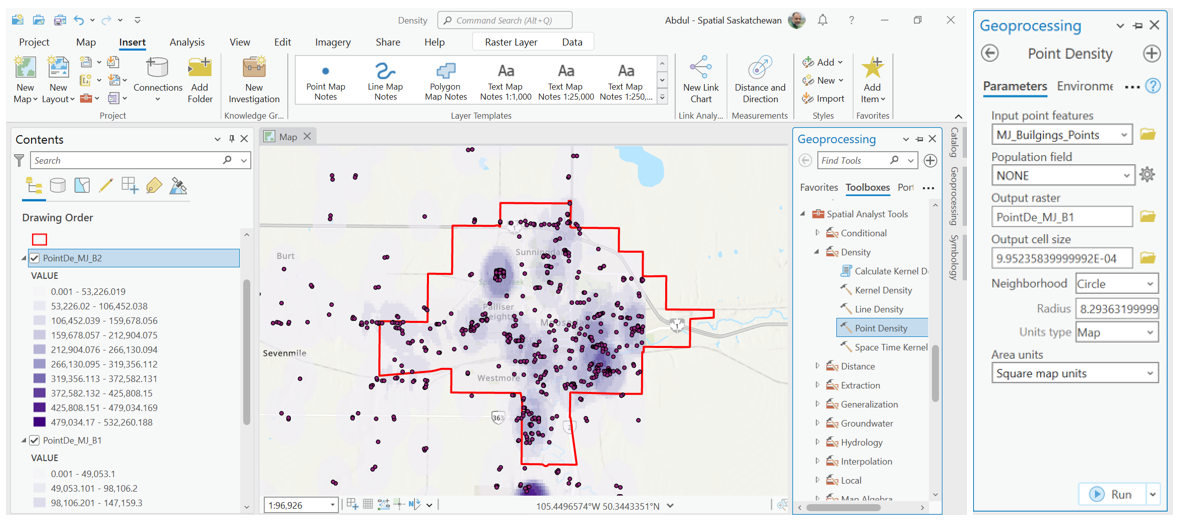The width and height of the screenshot is (1178, 521).
Task: Open the Neighborhood Circle dropdown
Action: 1116,284
